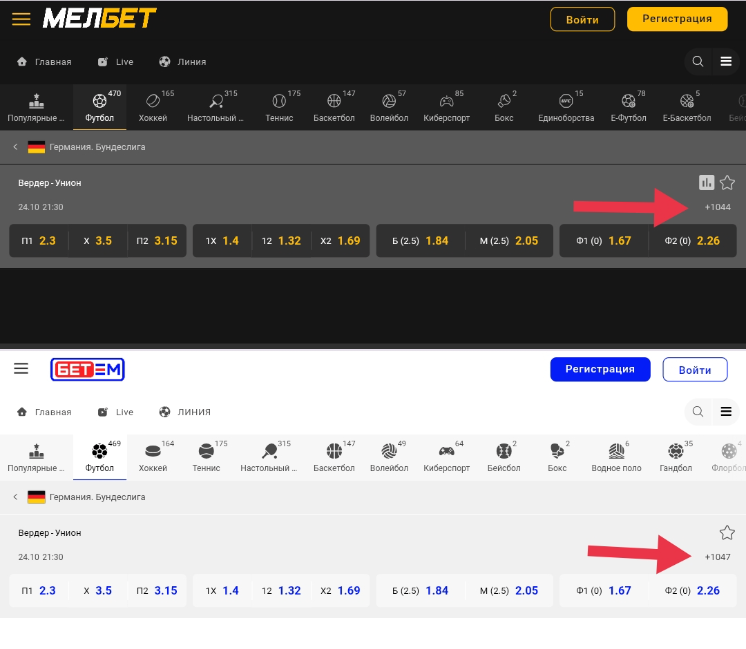Select Хоккей sport icon on Melbet
Image resolution: width=746 pixels, height=649 pixels.
(x=153, y=107)
